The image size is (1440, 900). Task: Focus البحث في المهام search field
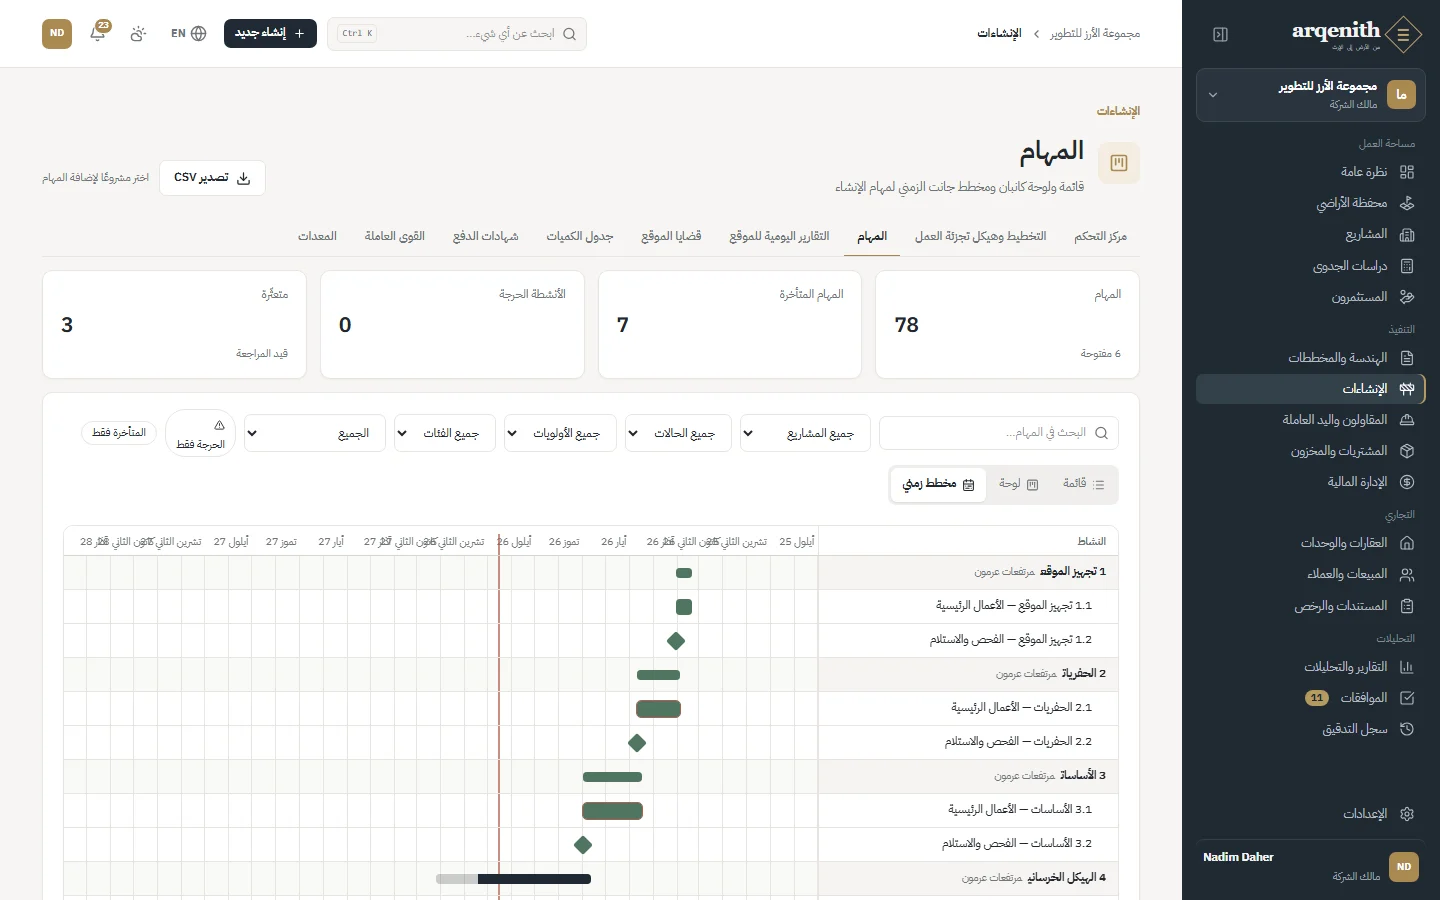[999, 433]
